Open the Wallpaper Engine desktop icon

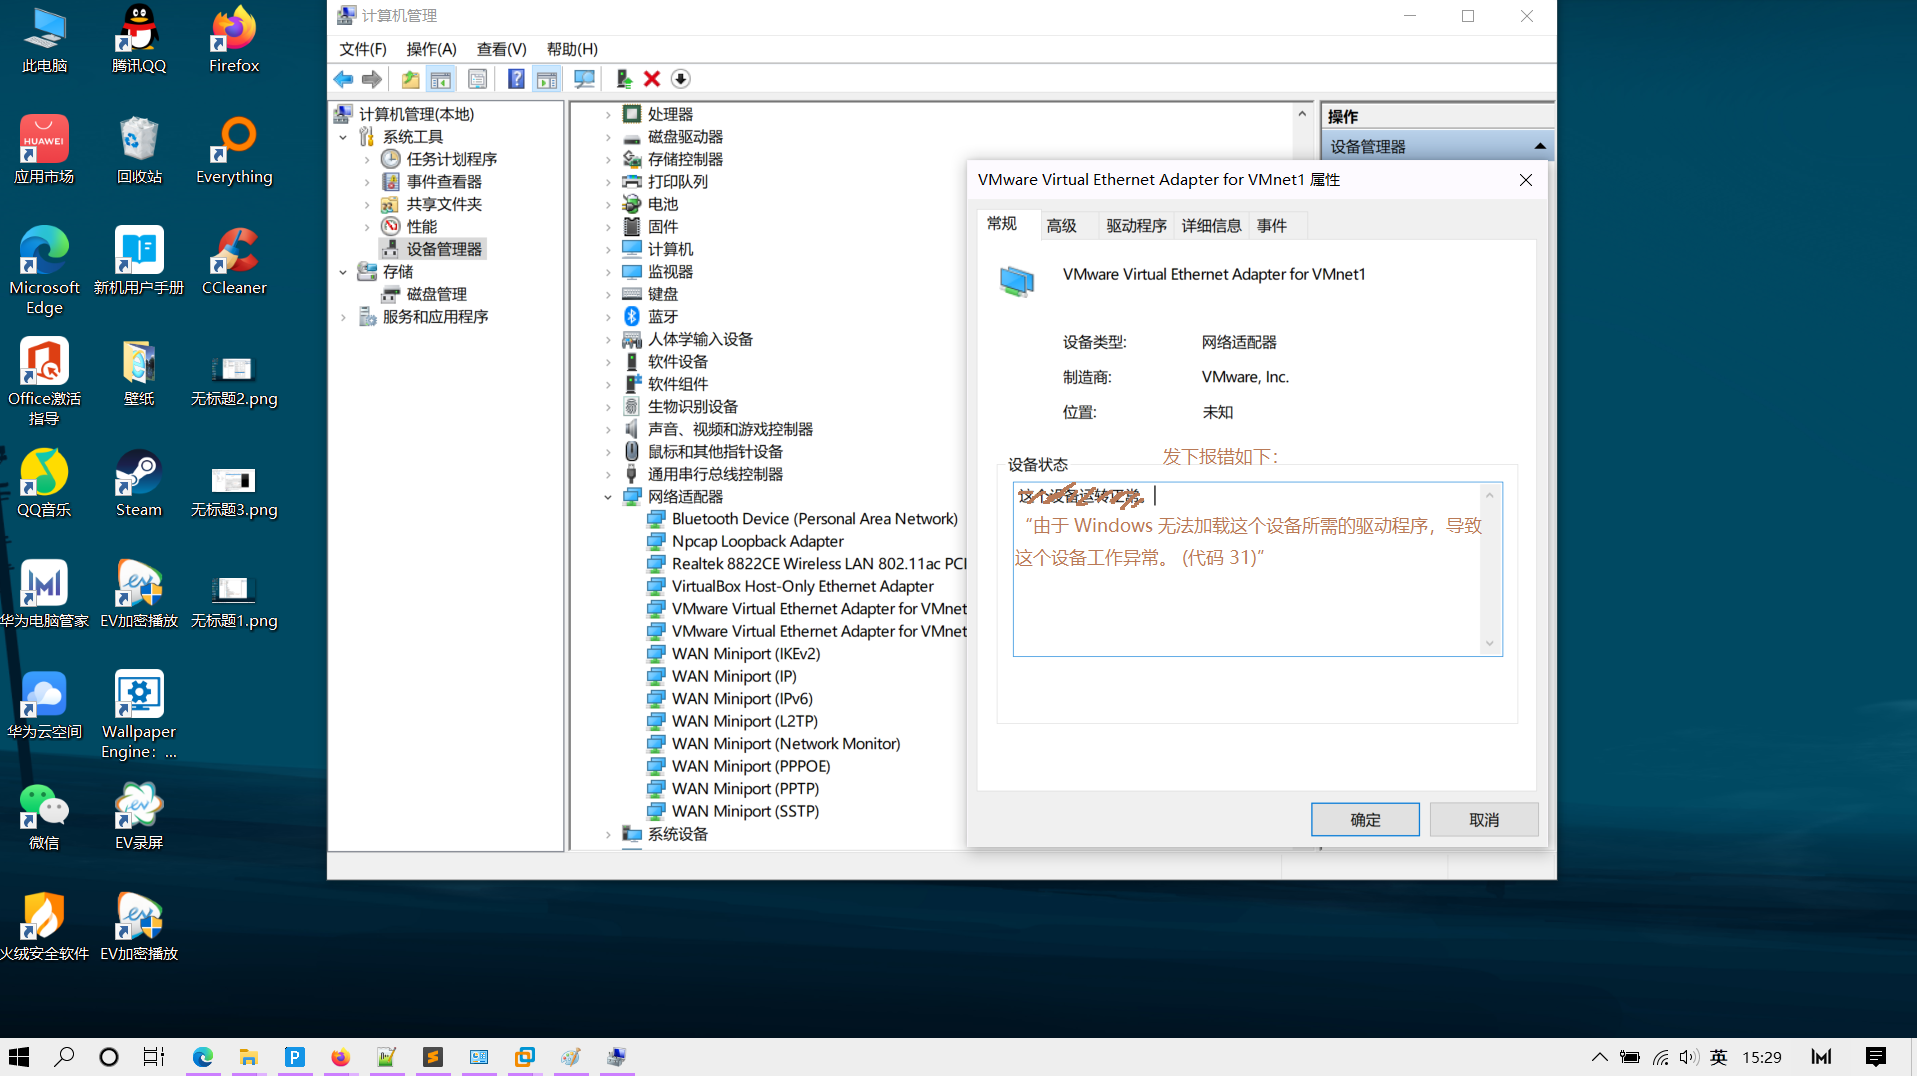click(139, 716)
